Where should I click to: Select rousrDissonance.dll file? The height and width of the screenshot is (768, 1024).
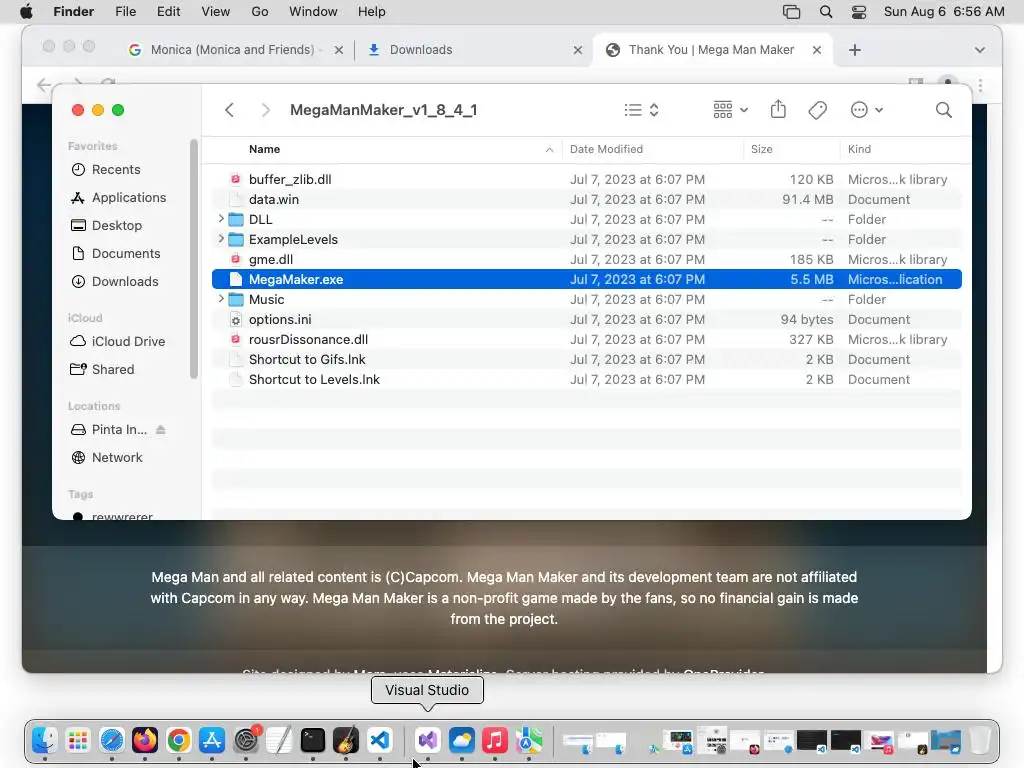(x=586, y=340)
